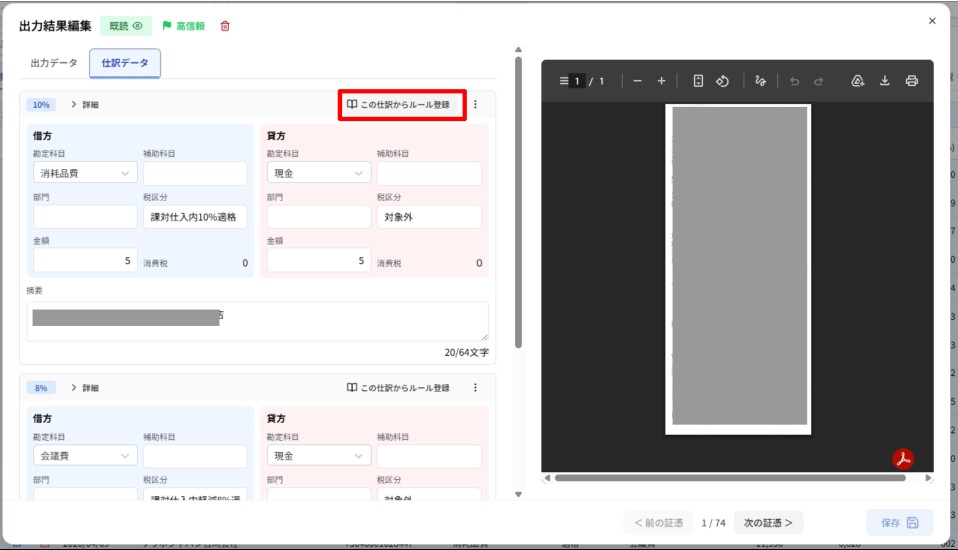
Task: Click the undo icon in PDF toolbar
Action: [x=794, y=81]
